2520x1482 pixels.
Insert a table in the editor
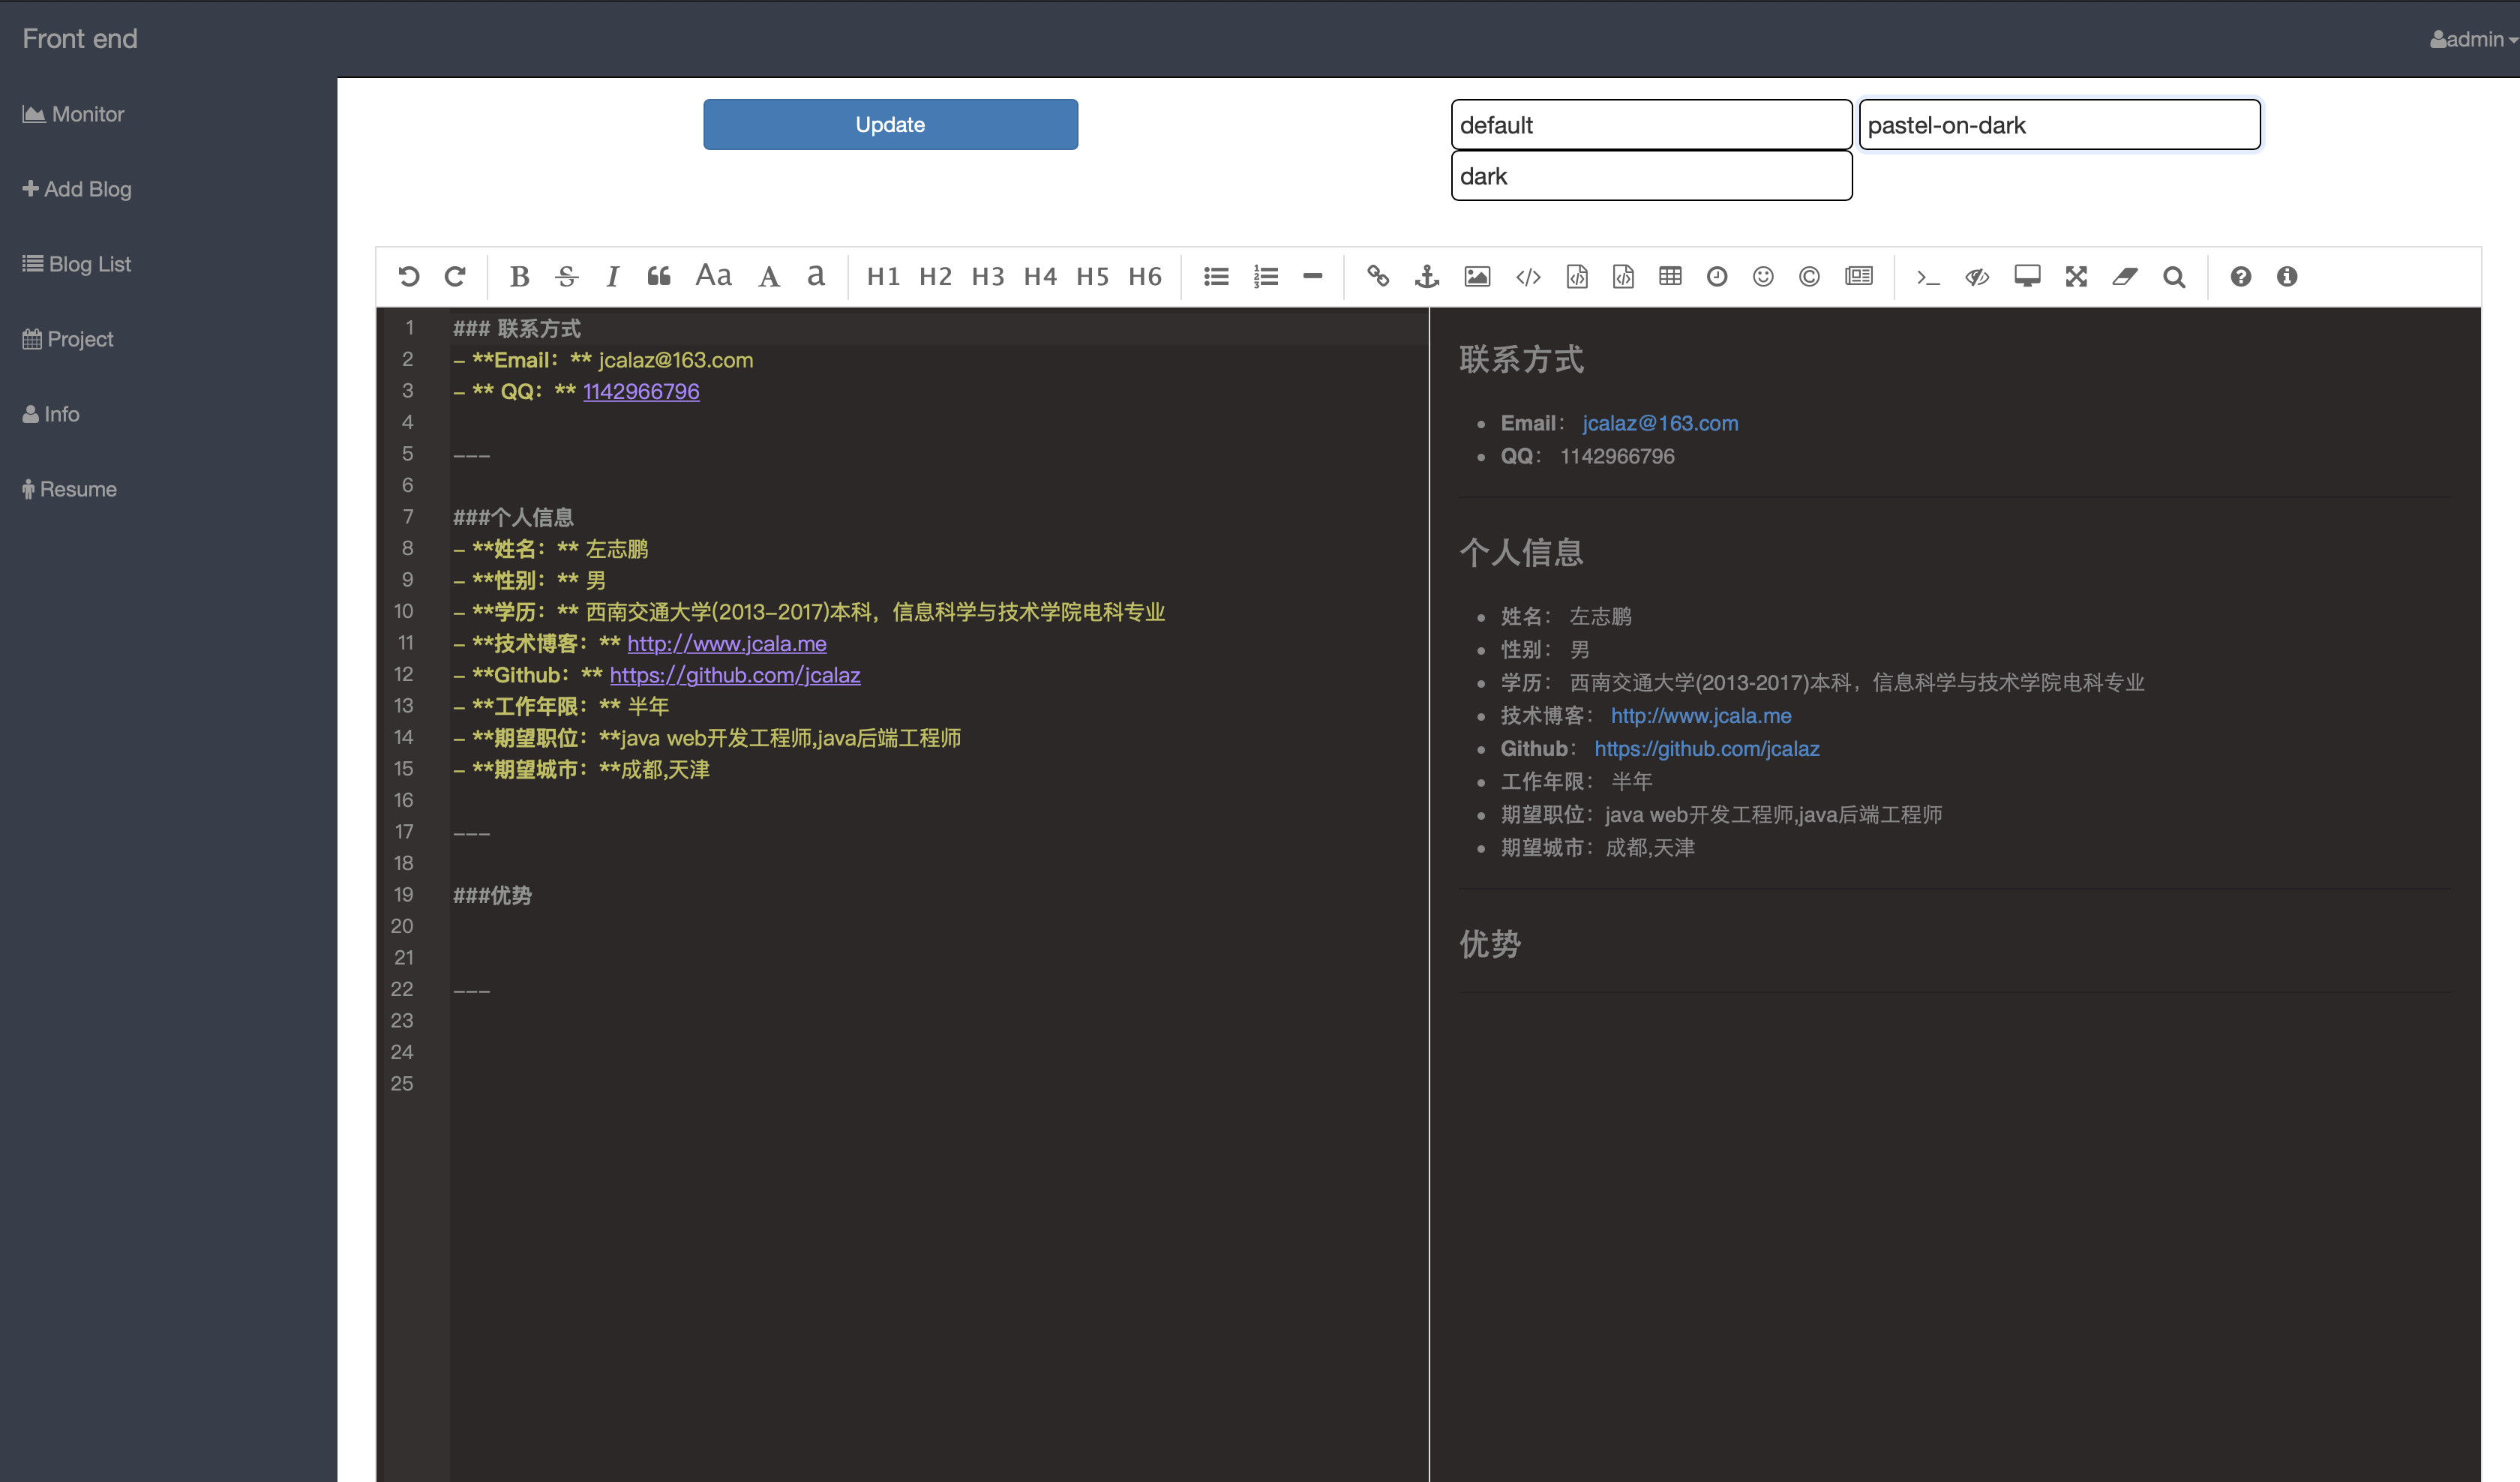tap(1670, 276)
